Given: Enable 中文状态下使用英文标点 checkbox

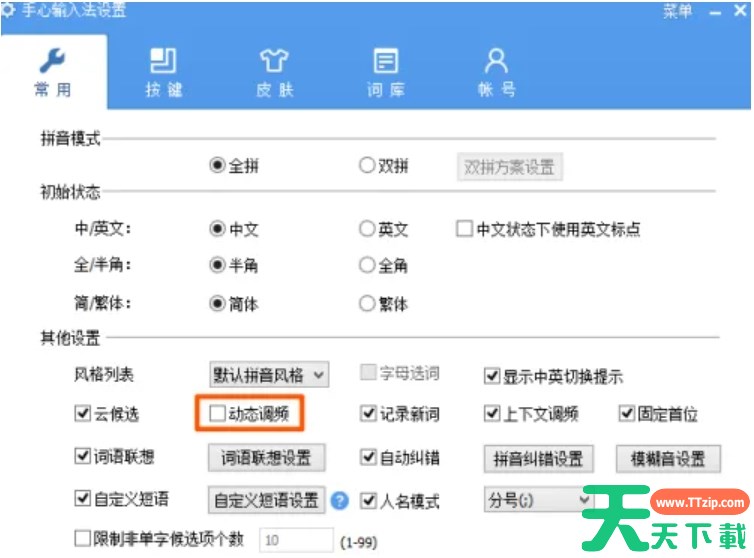Looking at the screenshot, I should (464, 228).
